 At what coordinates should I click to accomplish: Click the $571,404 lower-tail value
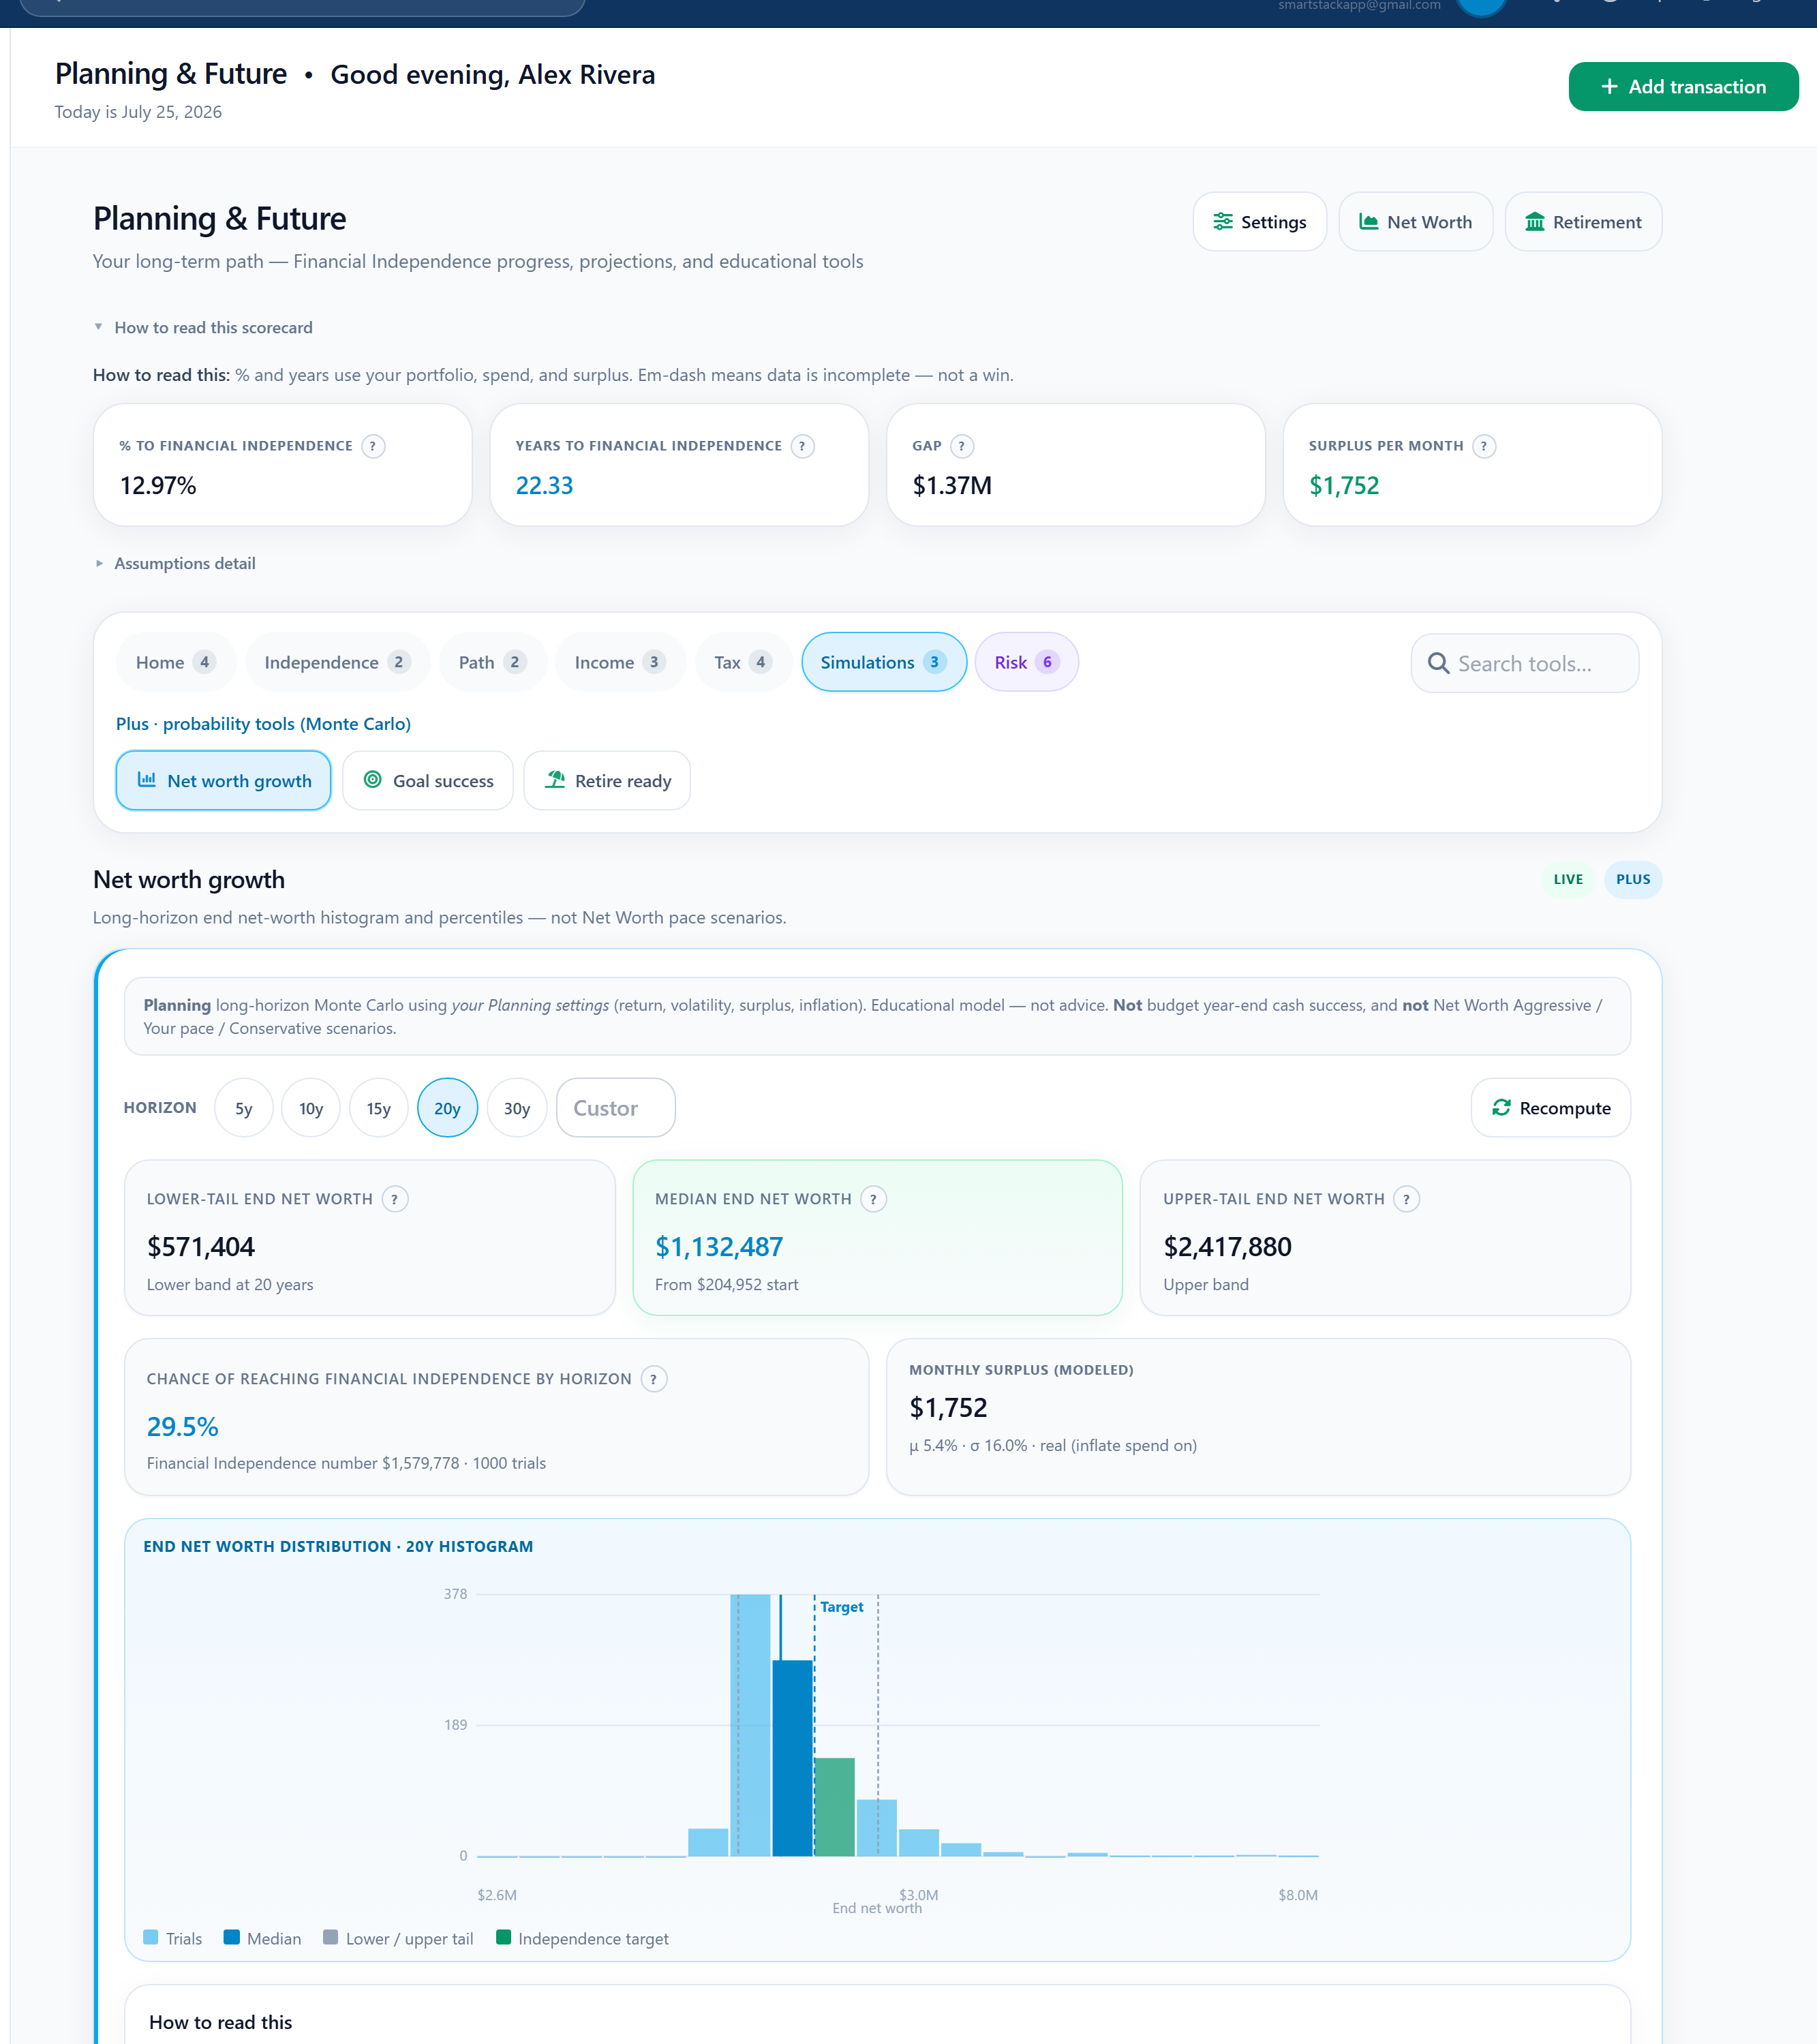tap(201, 1247)
